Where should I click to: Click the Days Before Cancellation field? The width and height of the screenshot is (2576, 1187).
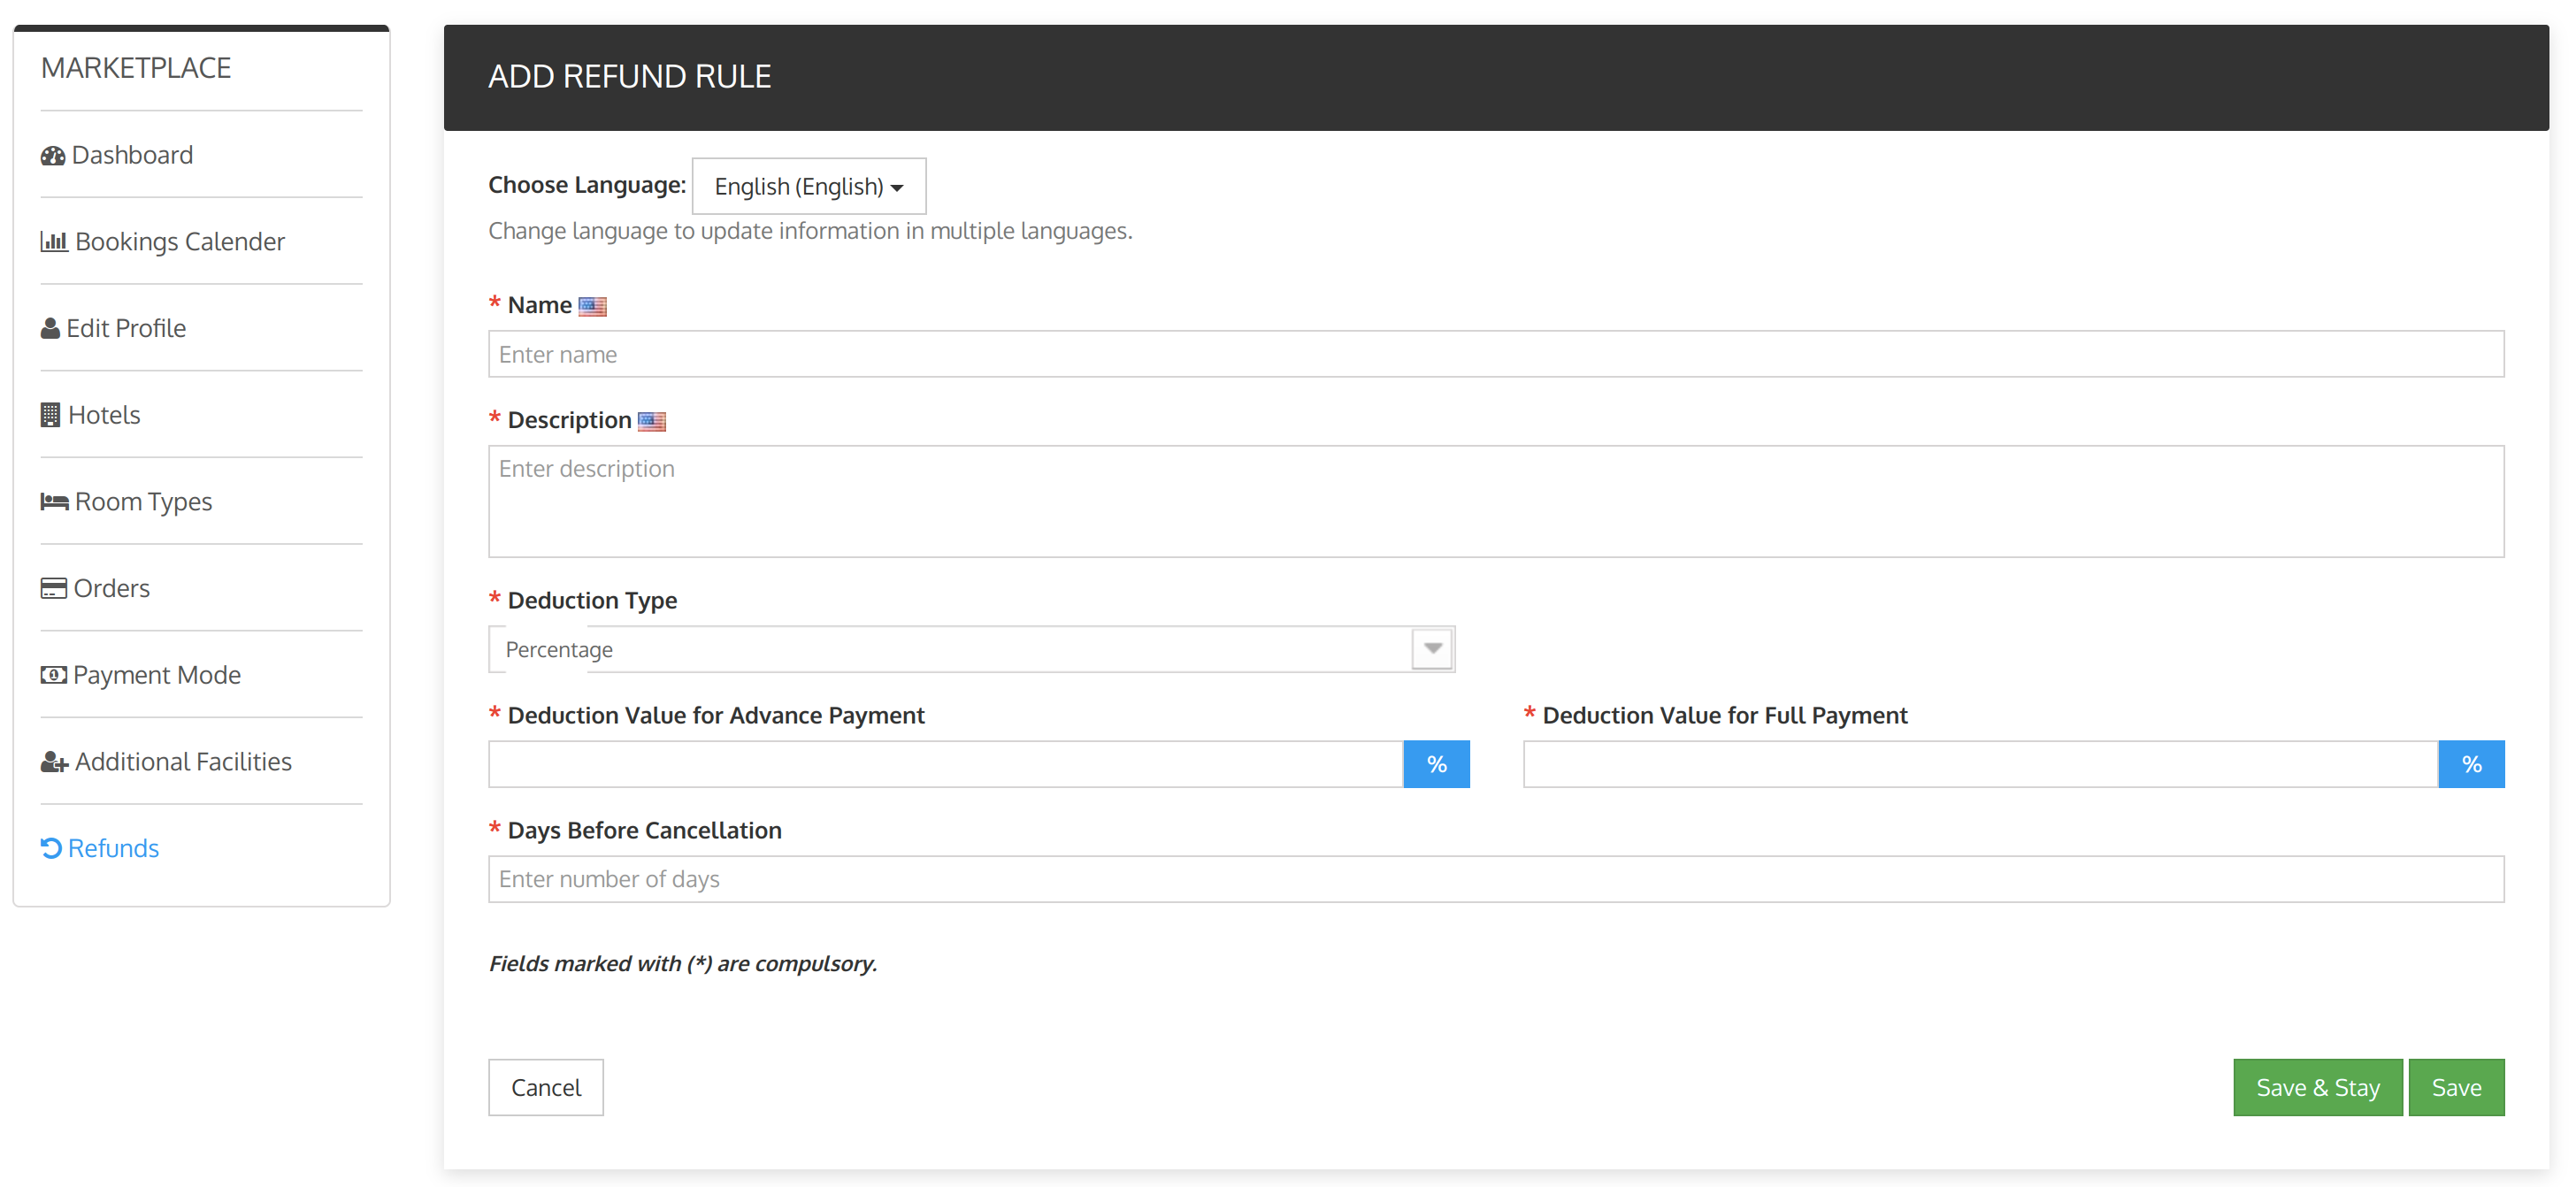coord(1497,878)
